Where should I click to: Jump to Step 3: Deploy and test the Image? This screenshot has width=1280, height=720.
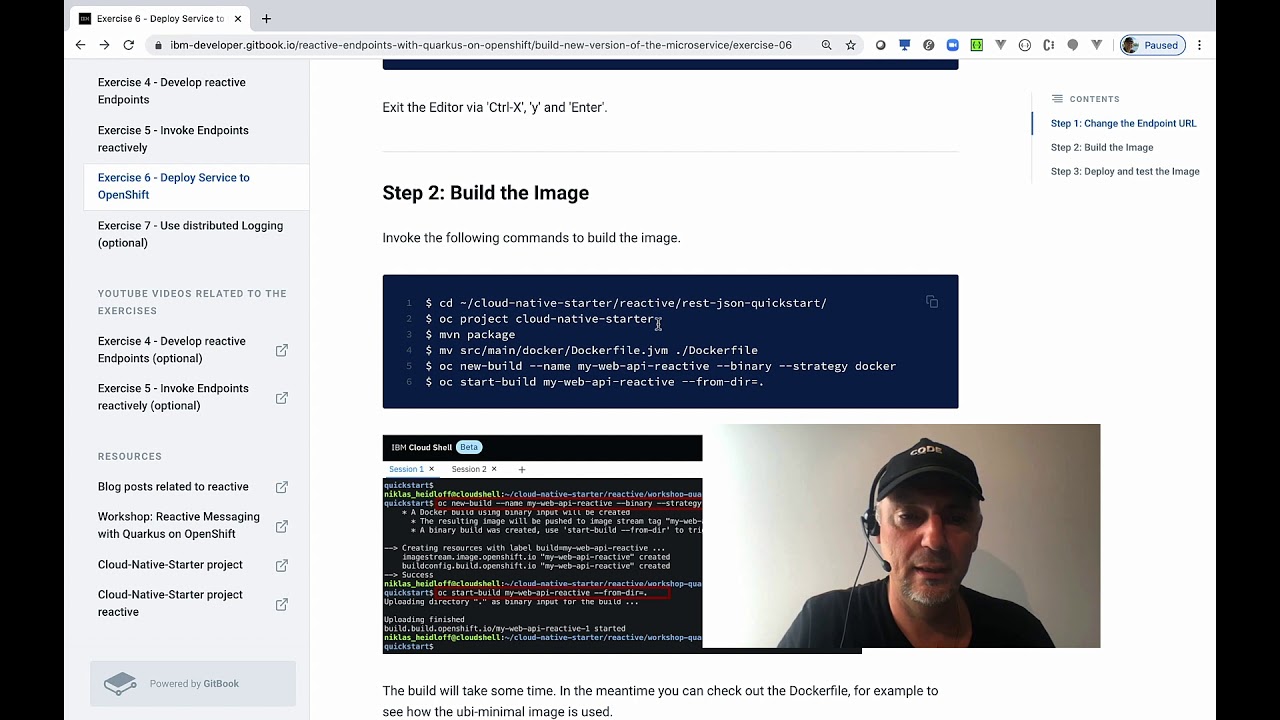tap(1125, 172)
